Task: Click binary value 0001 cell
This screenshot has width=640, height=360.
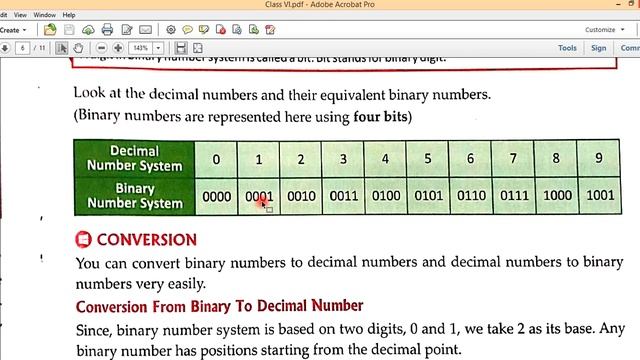Action: point(259,196)
